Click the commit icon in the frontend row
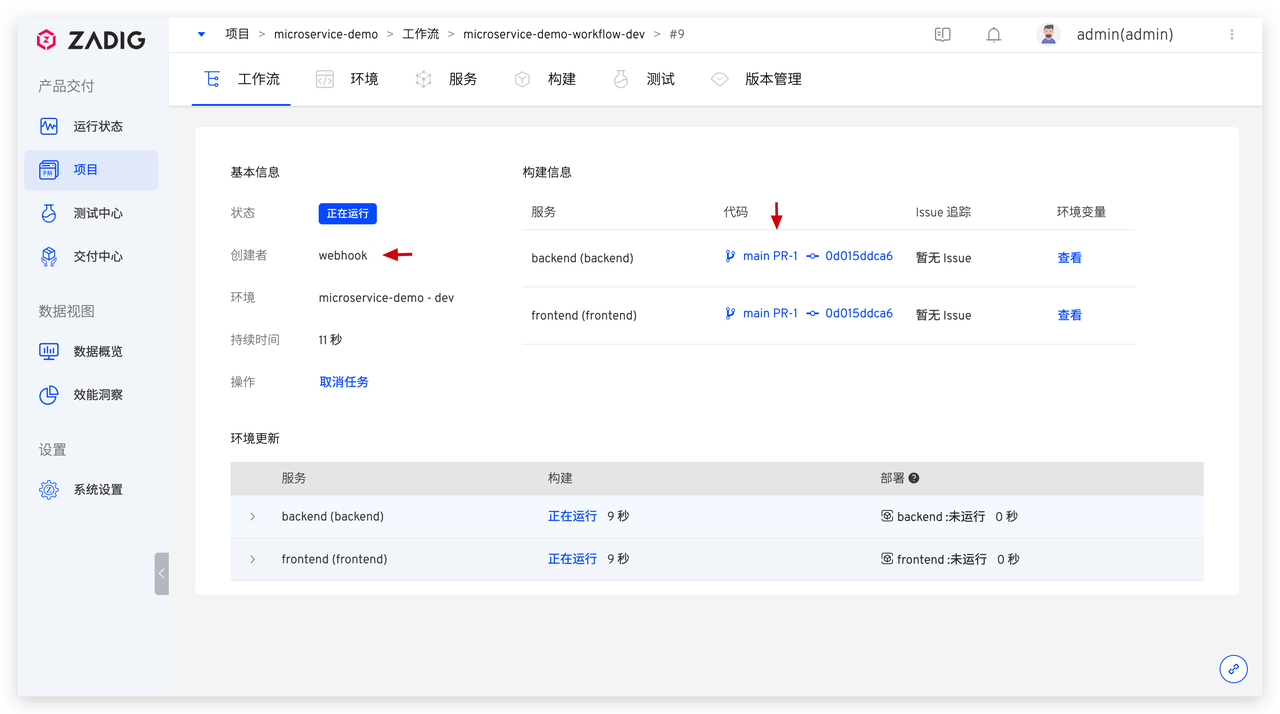The width and height of the screenshot is (1280, 714). 812,313
